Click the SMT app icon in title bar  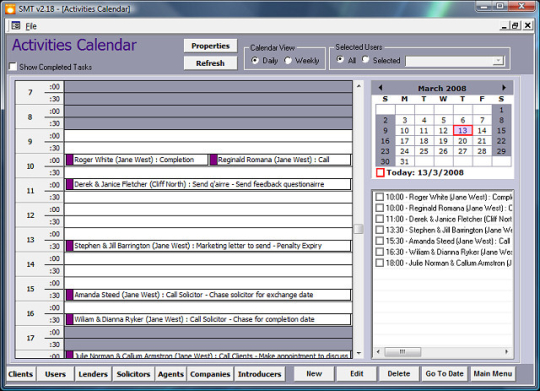click(10, 8)
